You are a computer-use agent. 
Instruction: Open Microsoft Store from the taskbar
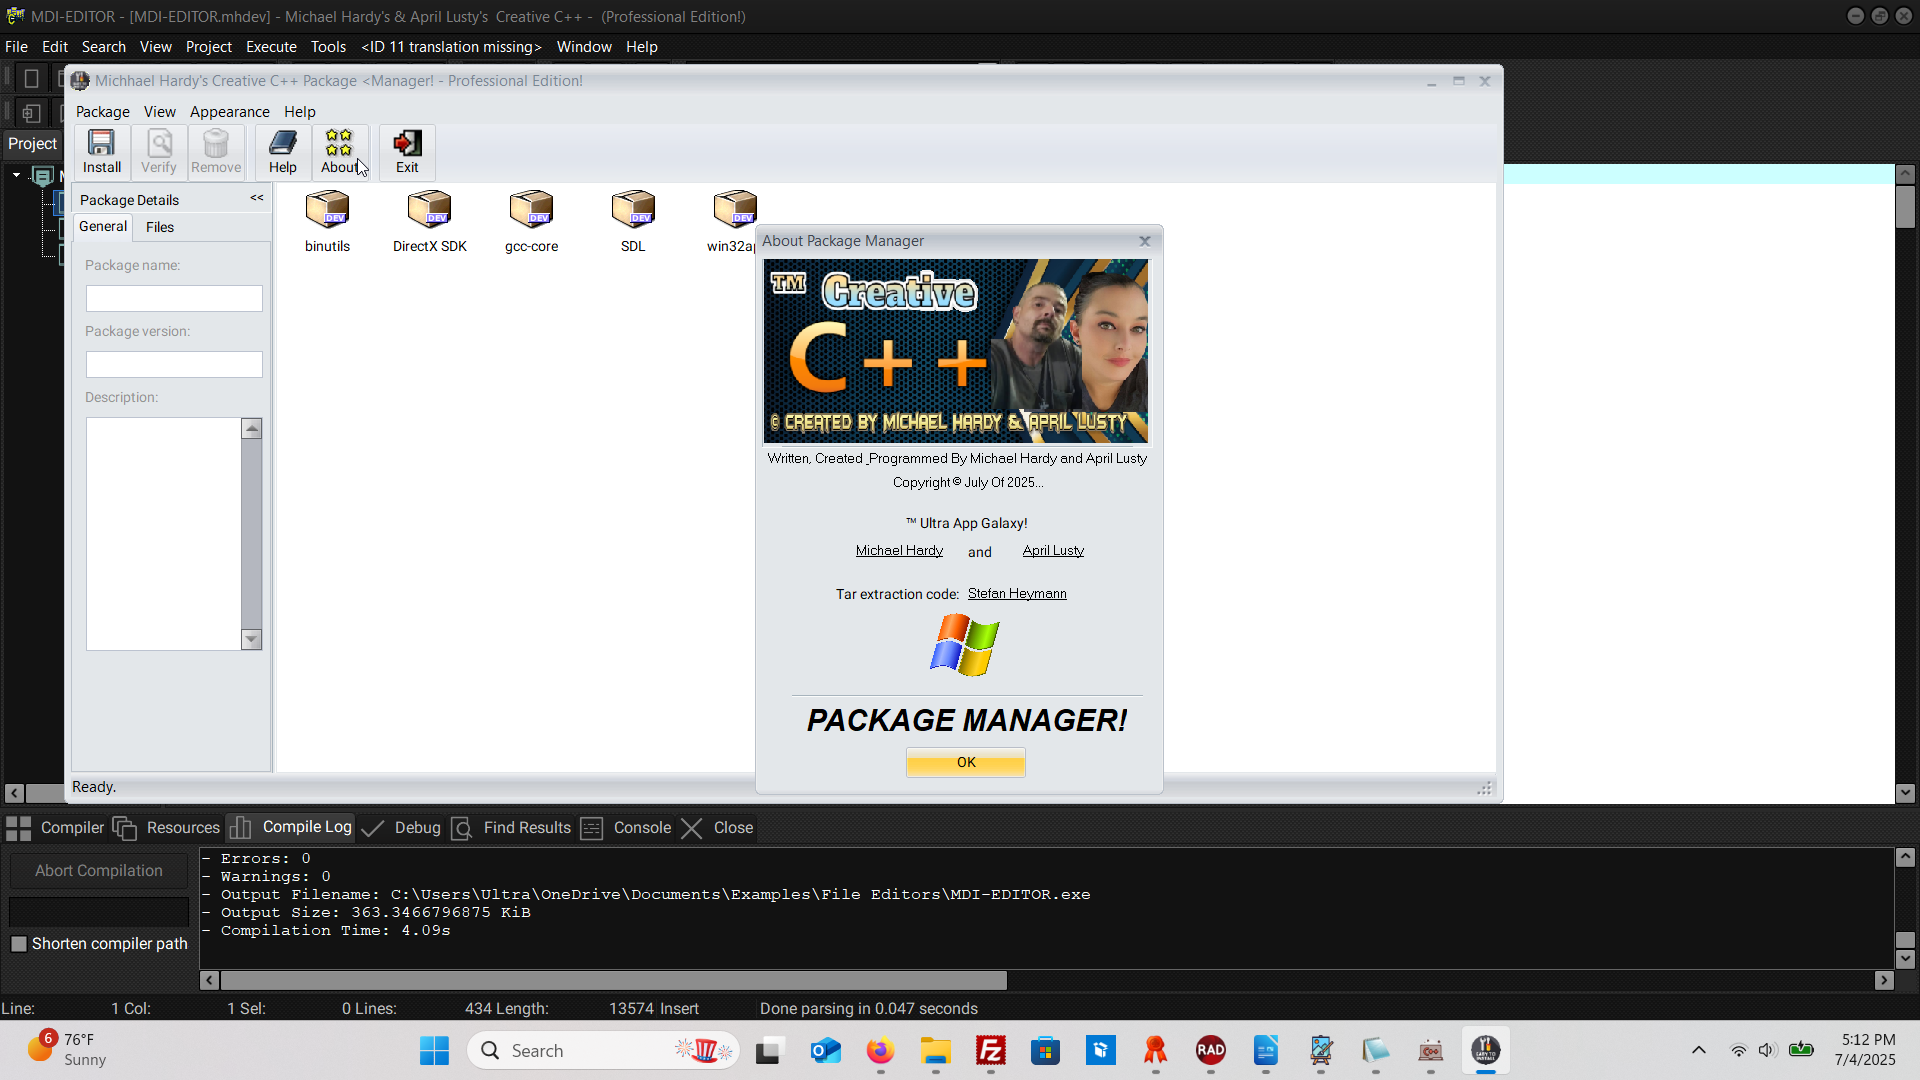1046,1051
